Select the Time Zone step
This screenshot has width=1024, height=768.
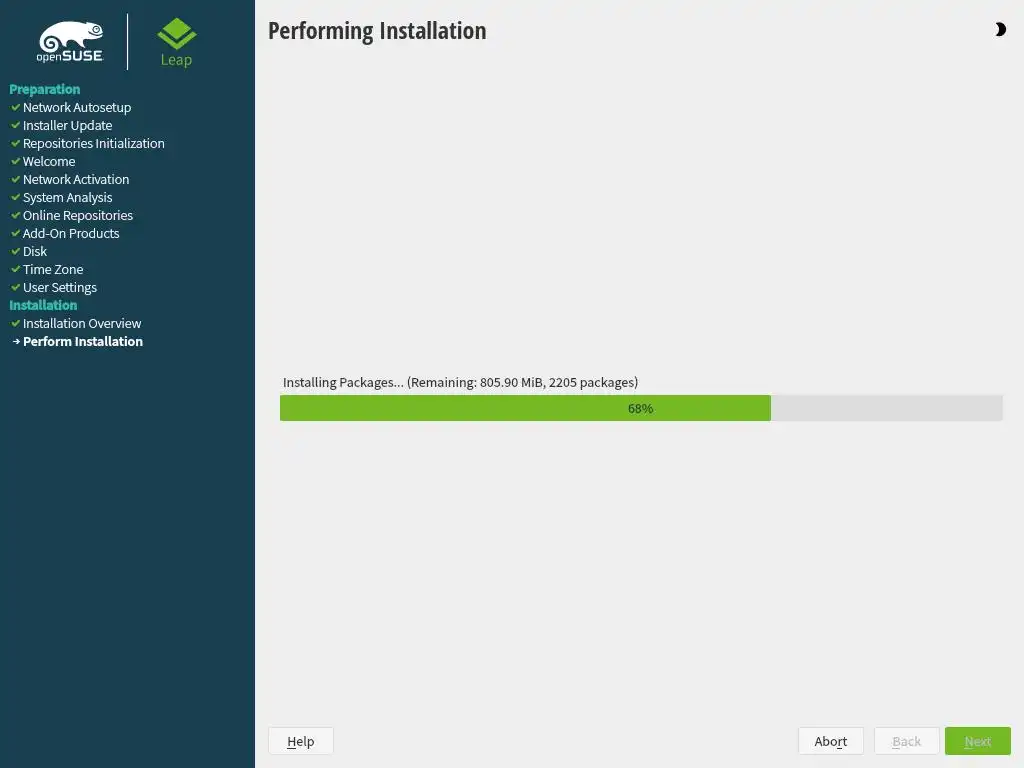pos(53,269)
